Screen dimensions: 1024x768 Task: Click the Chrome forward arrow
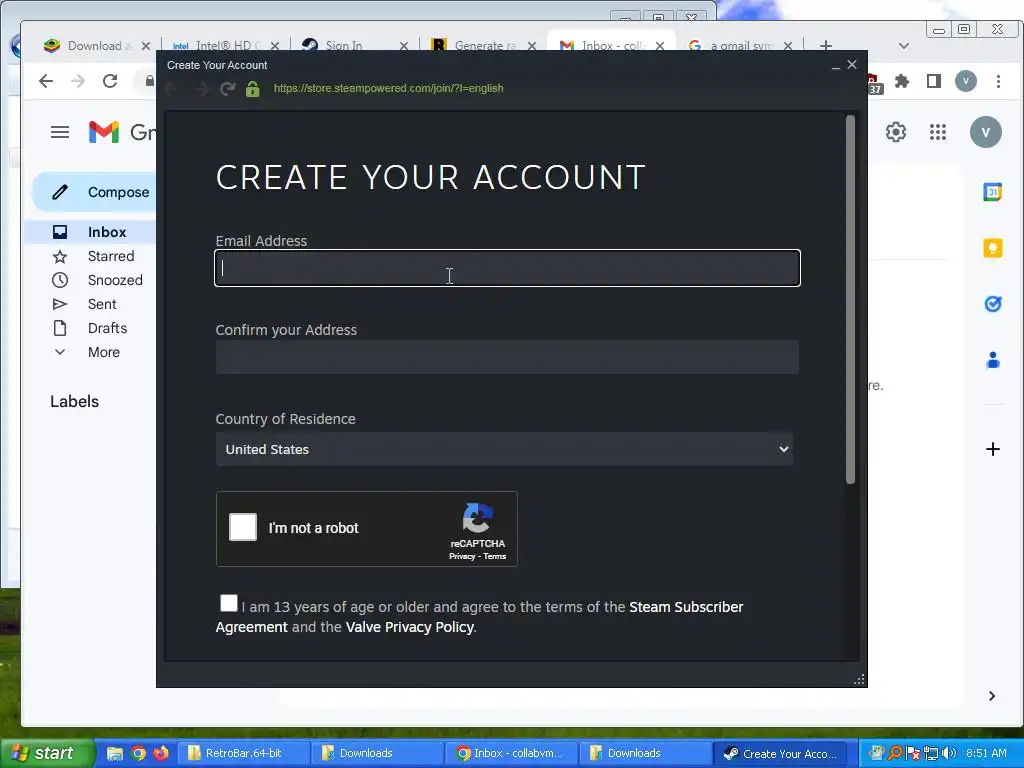pyautogui.click(x=78, y=81)
